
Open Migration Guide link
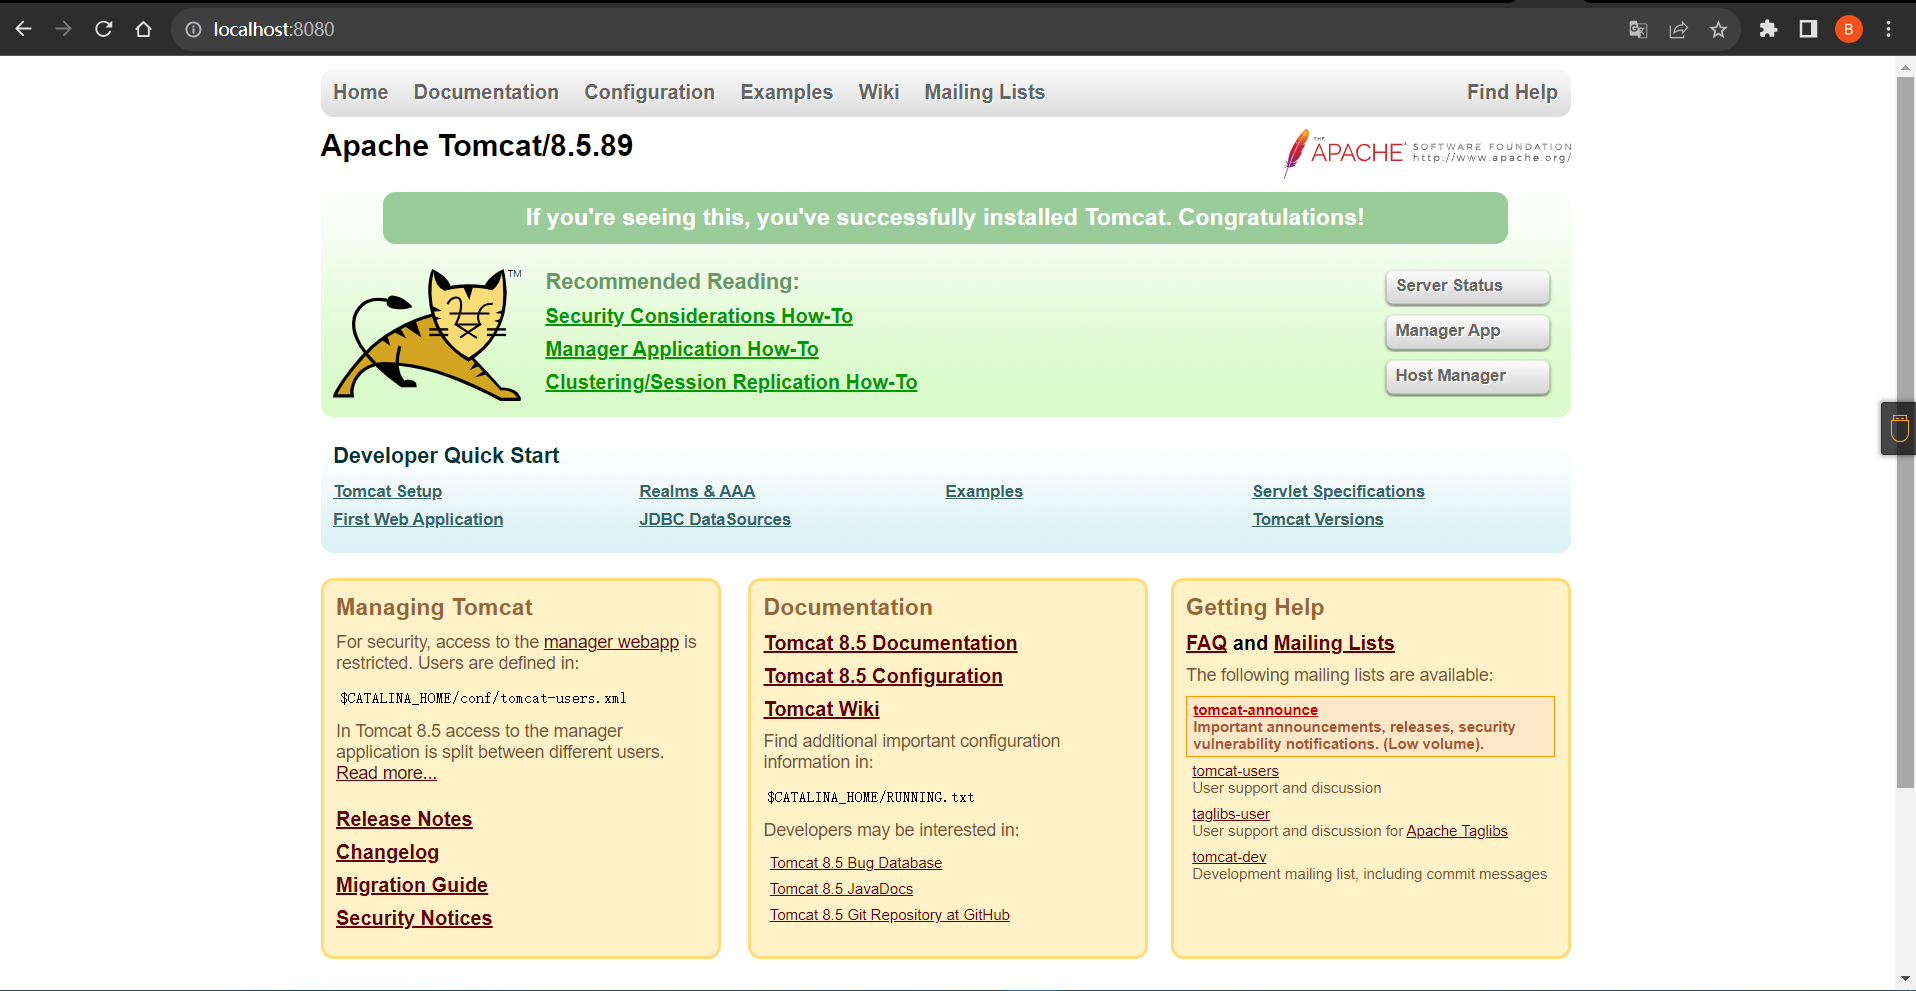pyautogui.click(x=412, y=885)
